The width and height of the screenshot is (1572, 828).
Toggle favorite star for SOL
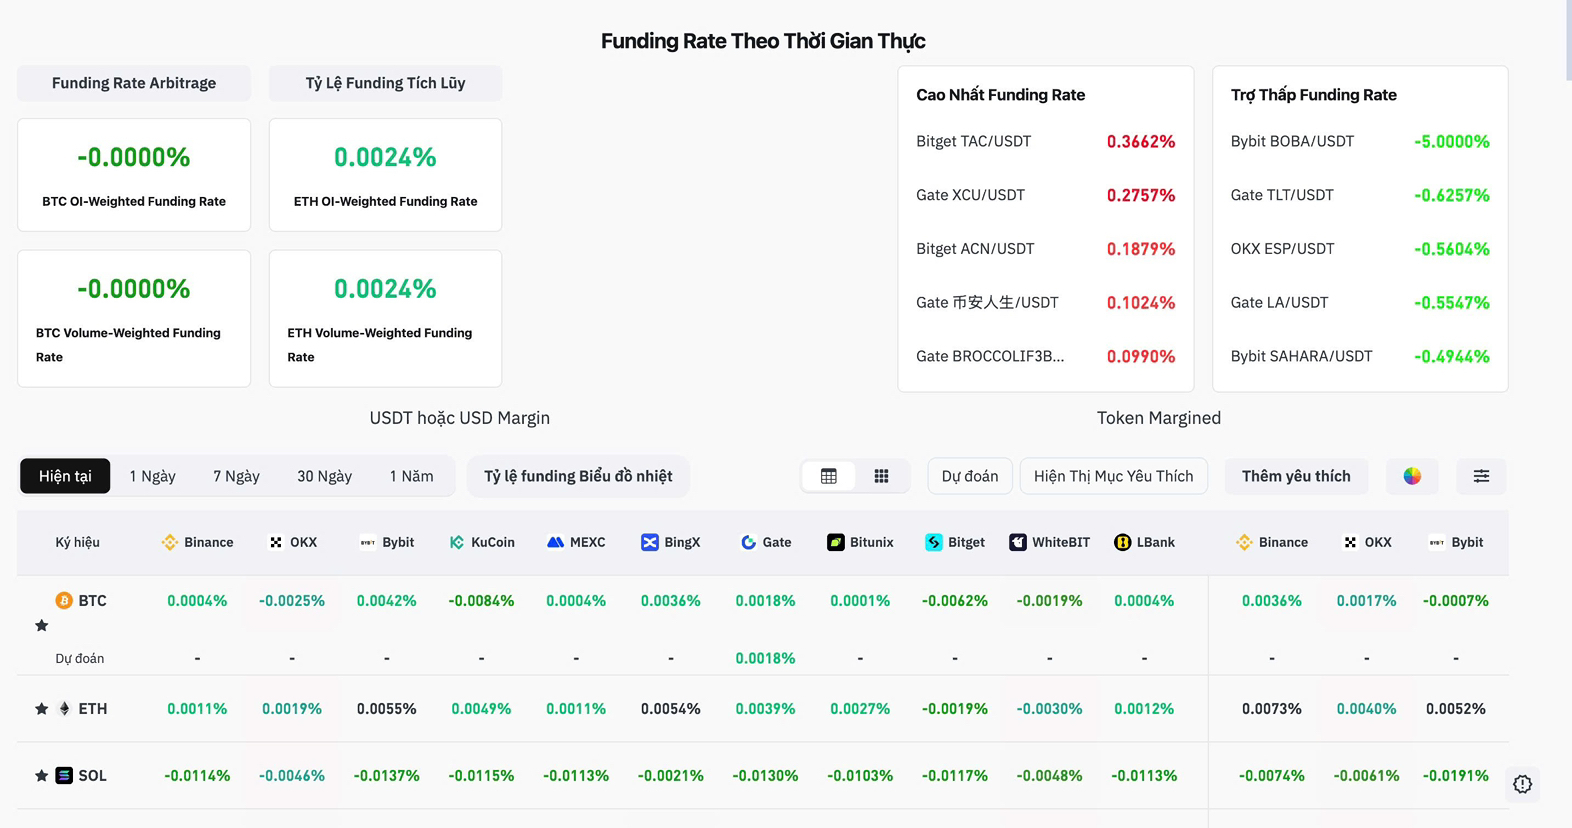42,775
